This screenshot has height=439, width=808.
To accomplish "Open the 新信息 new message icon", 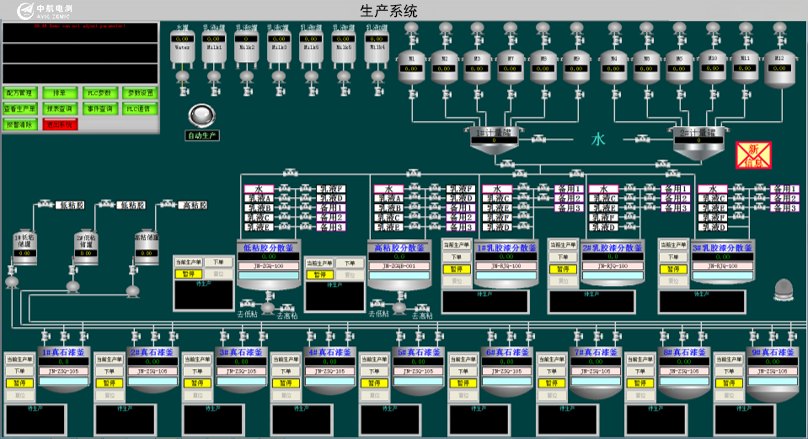I will pyautogui.click(x=753, y=155).
